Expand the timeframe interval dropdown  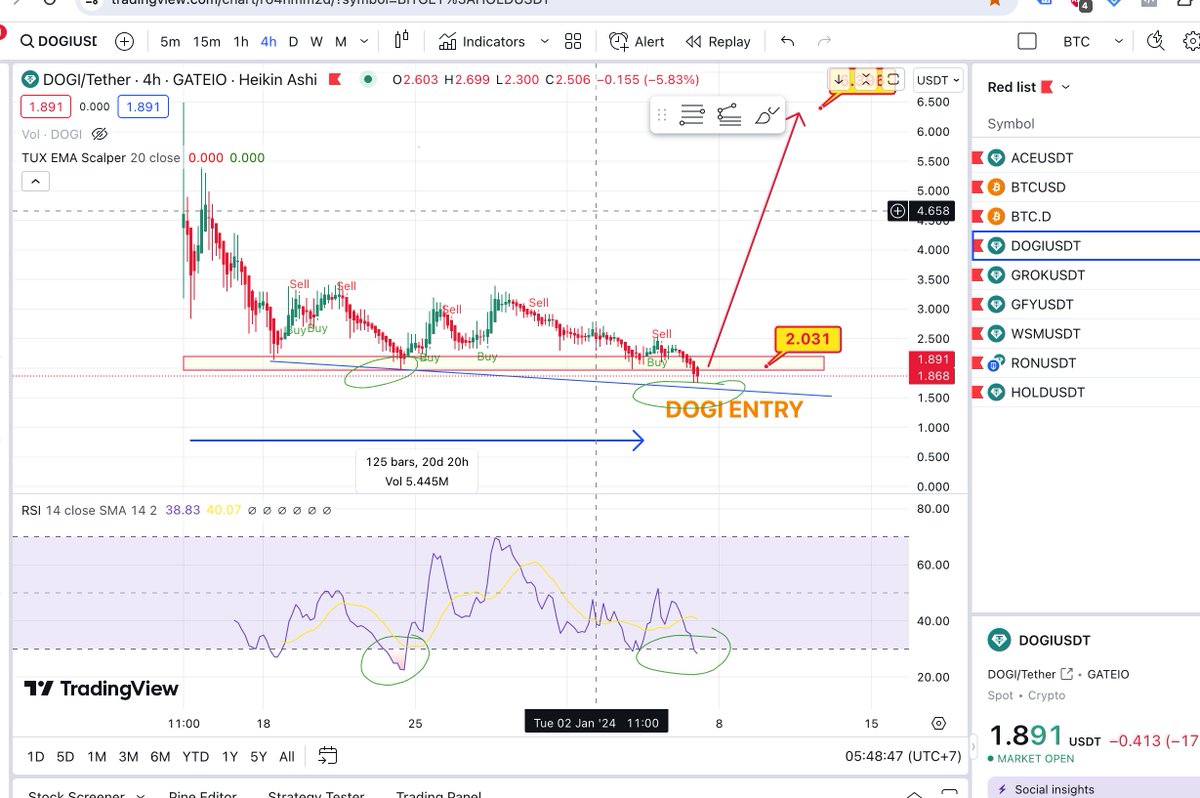pyautogui.click(x=364, y=42)
